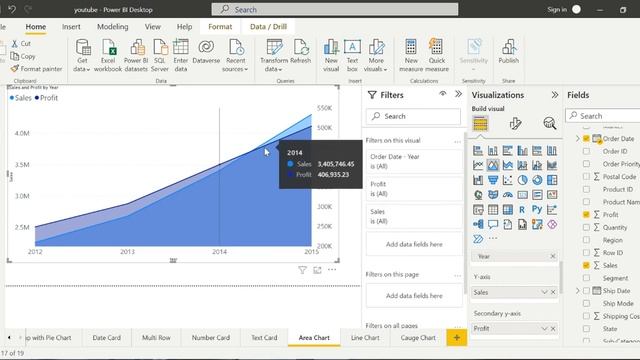This screenshot has width=640, height=360.
Task: Insert a Text box
Action: 352,47
